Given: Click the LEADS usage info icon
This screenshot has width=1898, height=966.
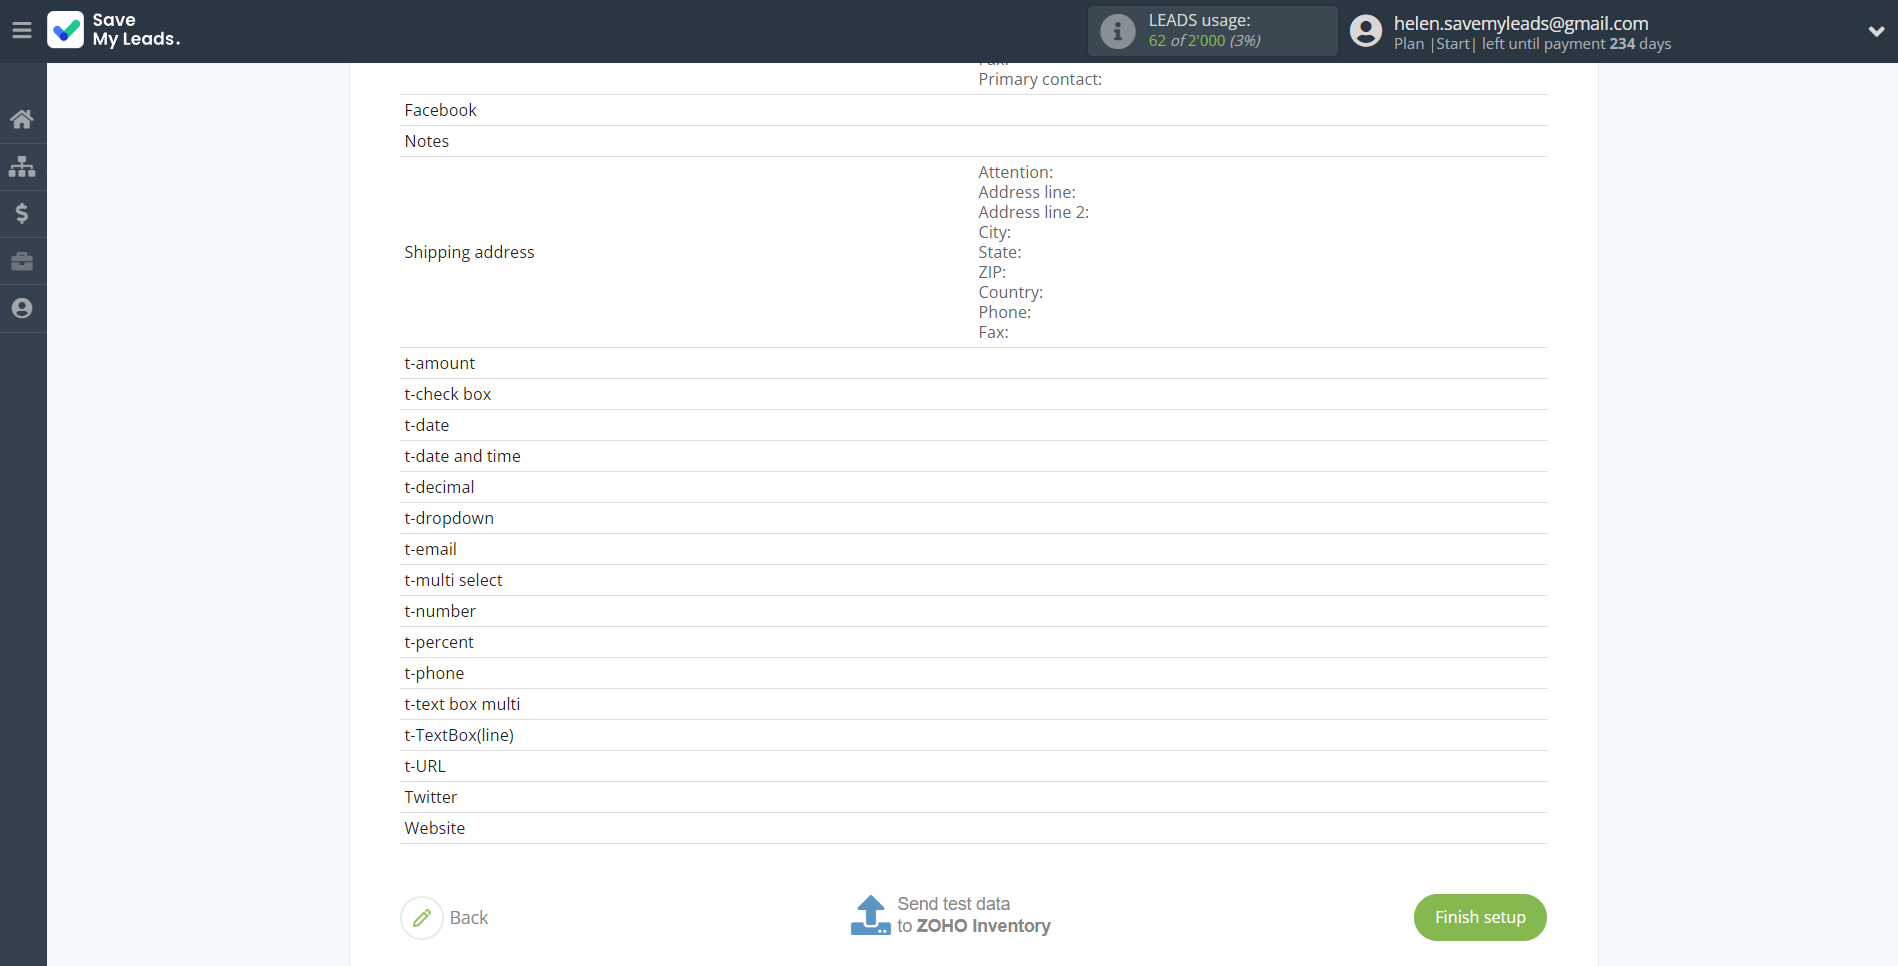Looking at the screenshot, I should 1118,31.
